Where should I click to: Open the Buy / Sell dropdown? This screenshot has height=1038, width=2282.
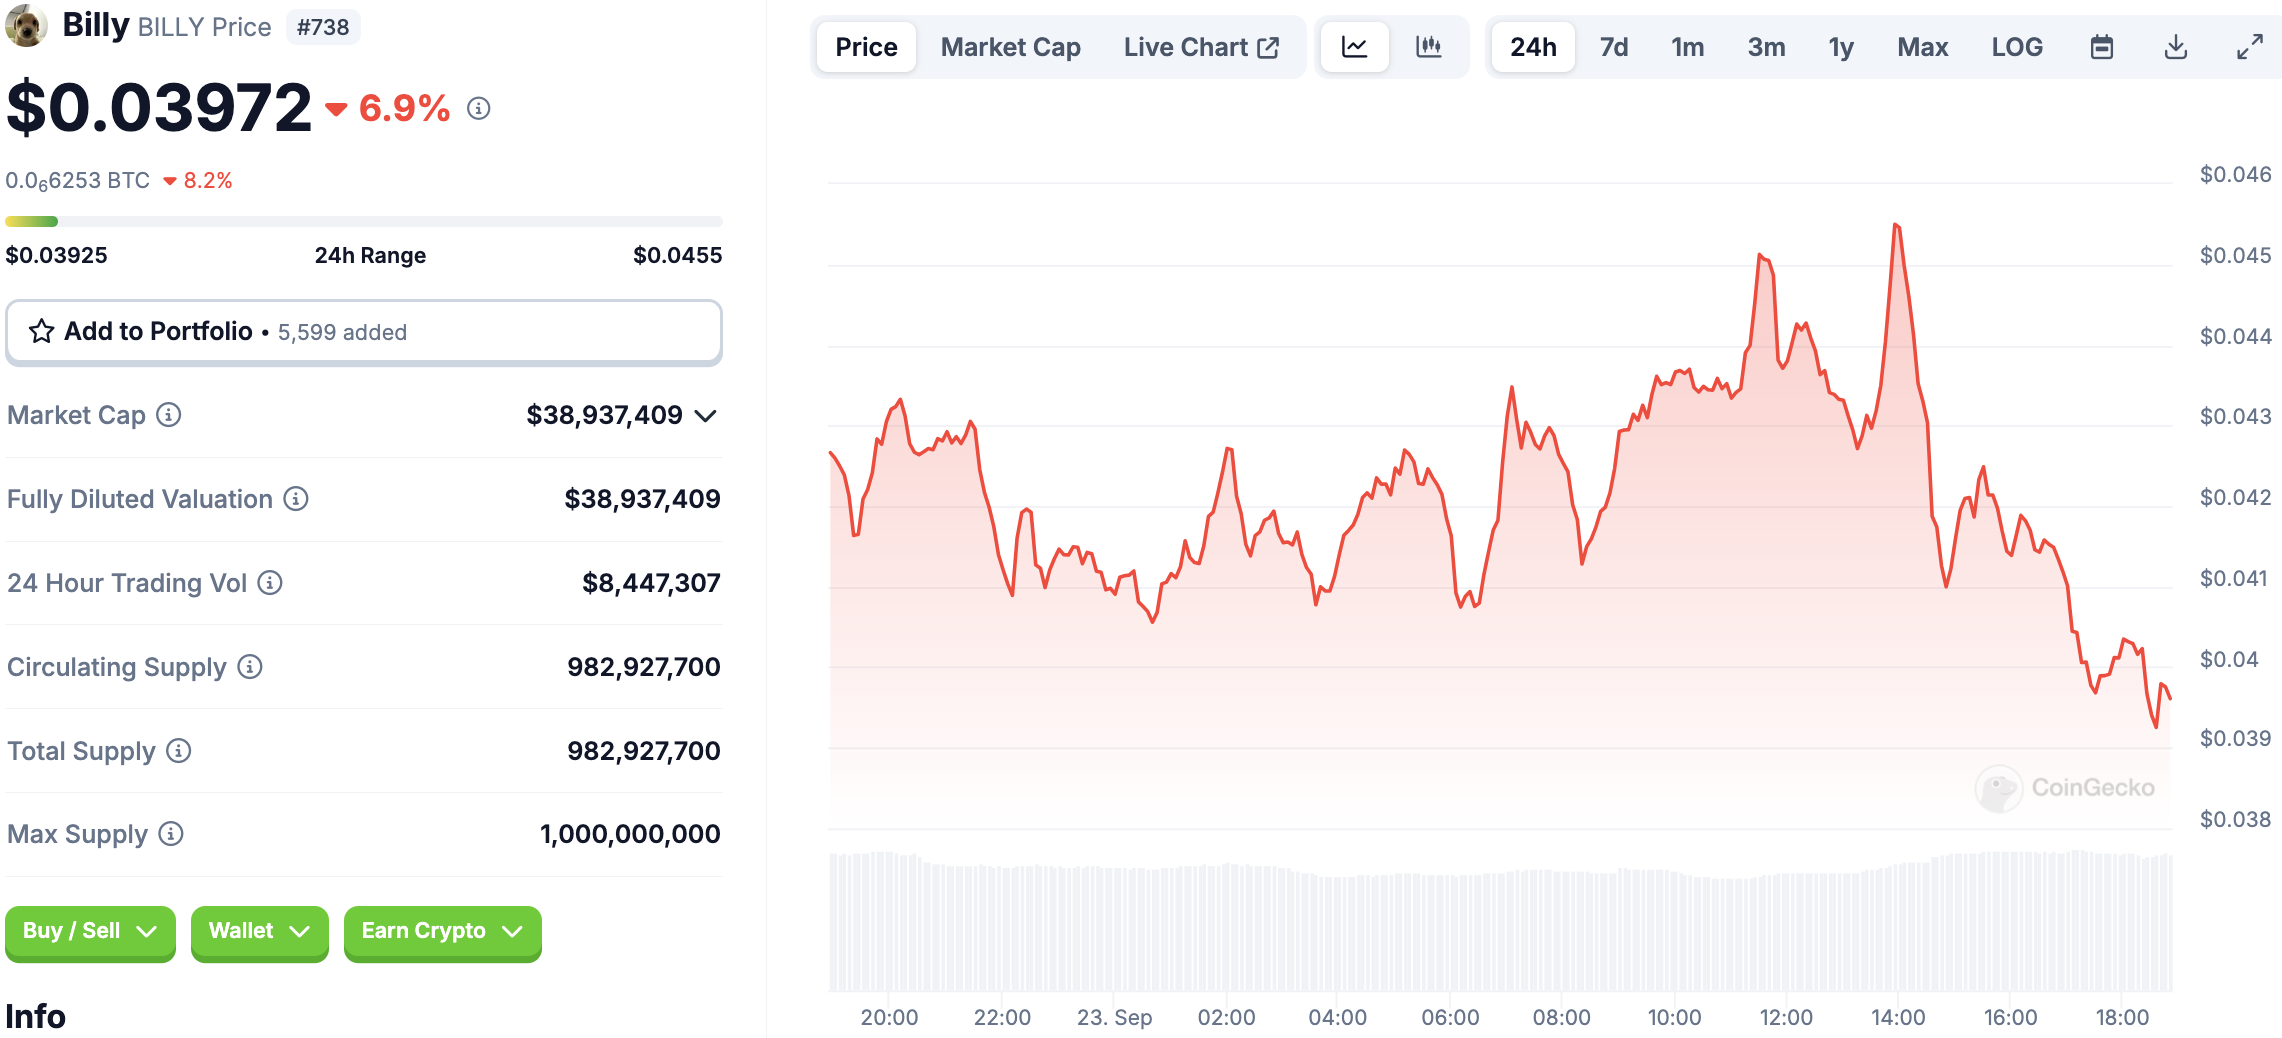pyautogui.click(x=90, y=931)
